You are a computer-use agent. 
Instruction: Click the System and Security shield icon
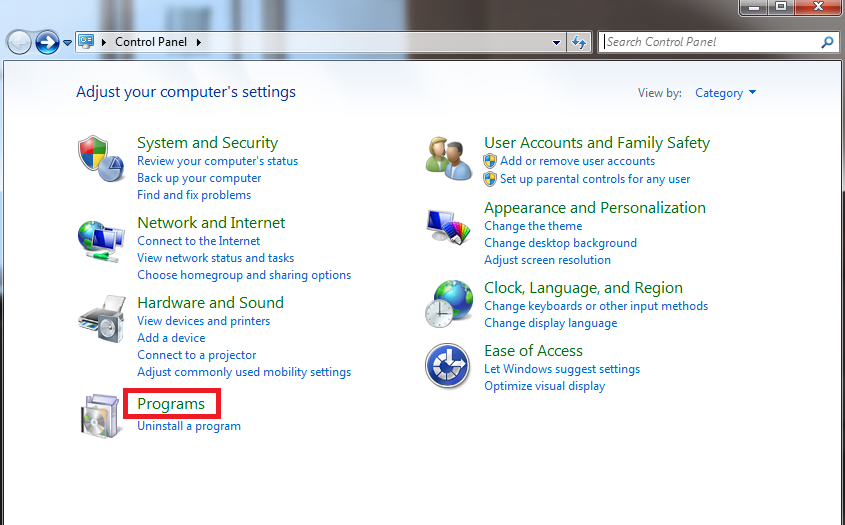point(101,158)
